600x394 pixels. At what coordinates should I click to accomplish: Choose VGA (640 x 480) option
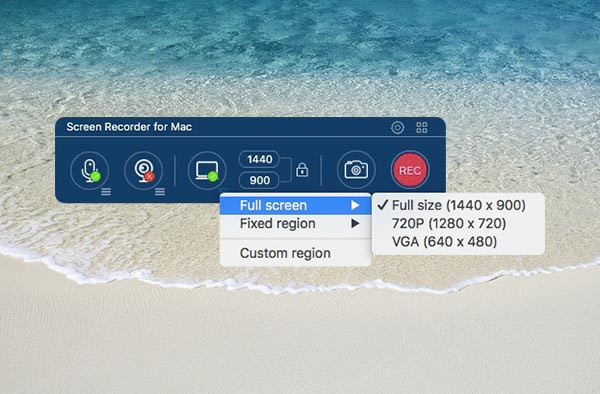pyautogui.click(x=458, y=241)
